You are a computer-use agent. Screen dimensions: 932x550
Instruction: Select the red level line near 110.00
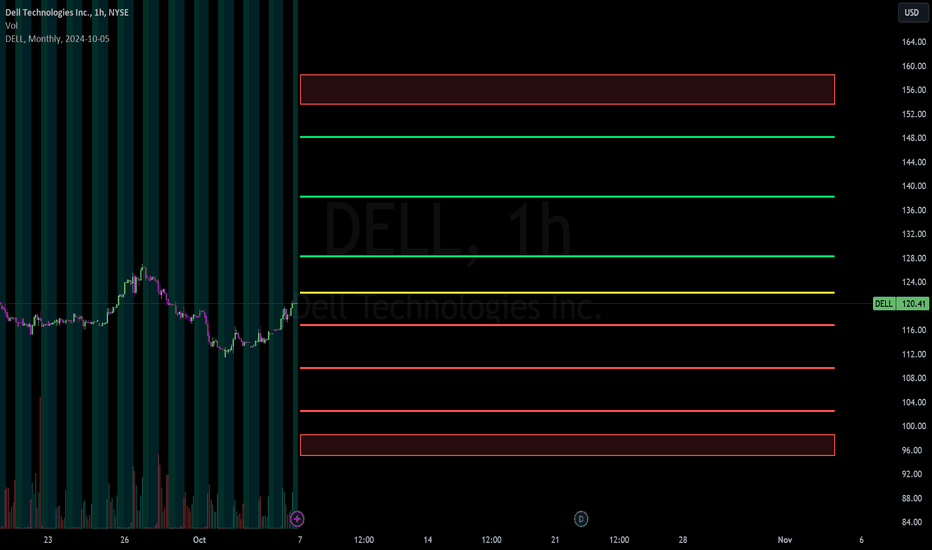(x=567, y=368)
